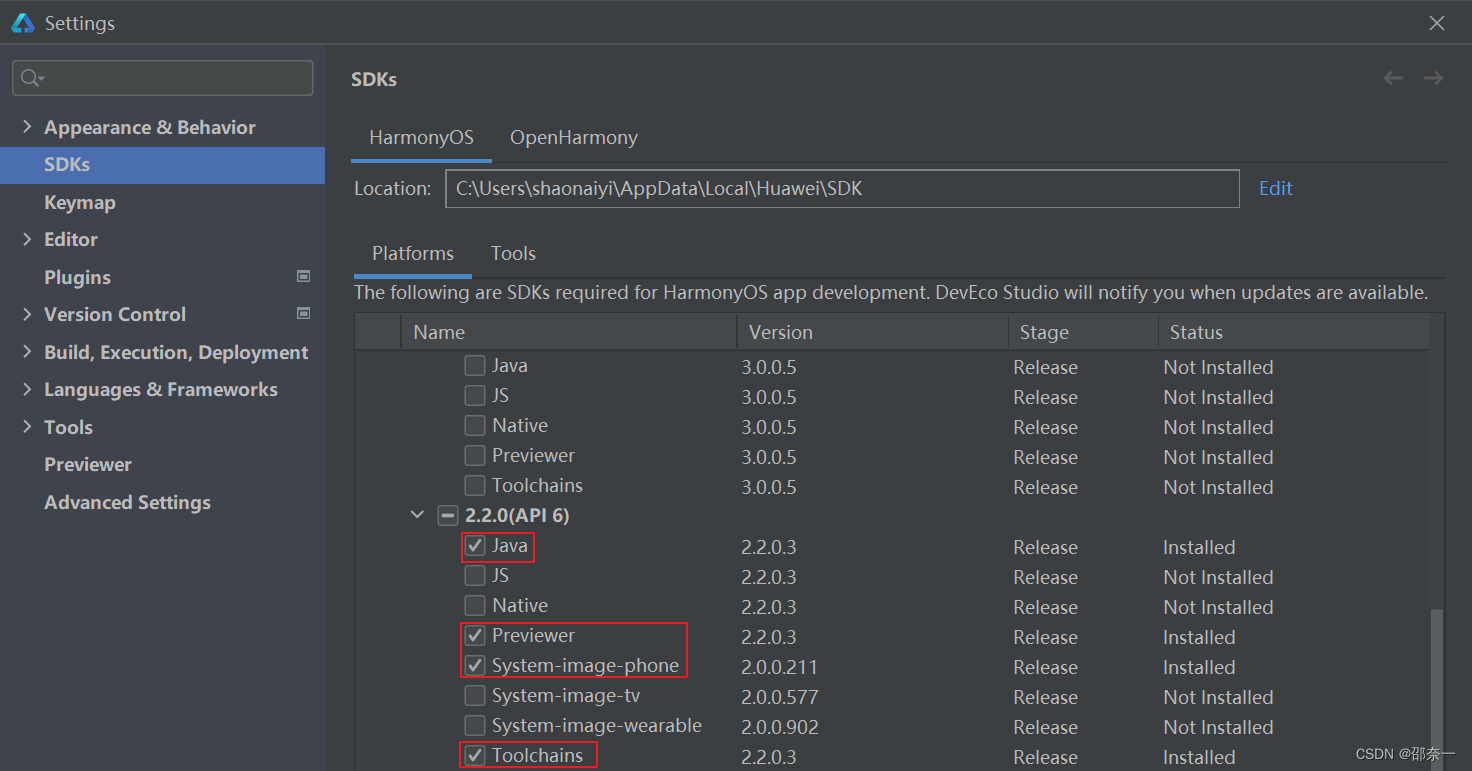Click the DevEco Studio logo icon
The image size is (1472, 771).
tap(23, 22)
